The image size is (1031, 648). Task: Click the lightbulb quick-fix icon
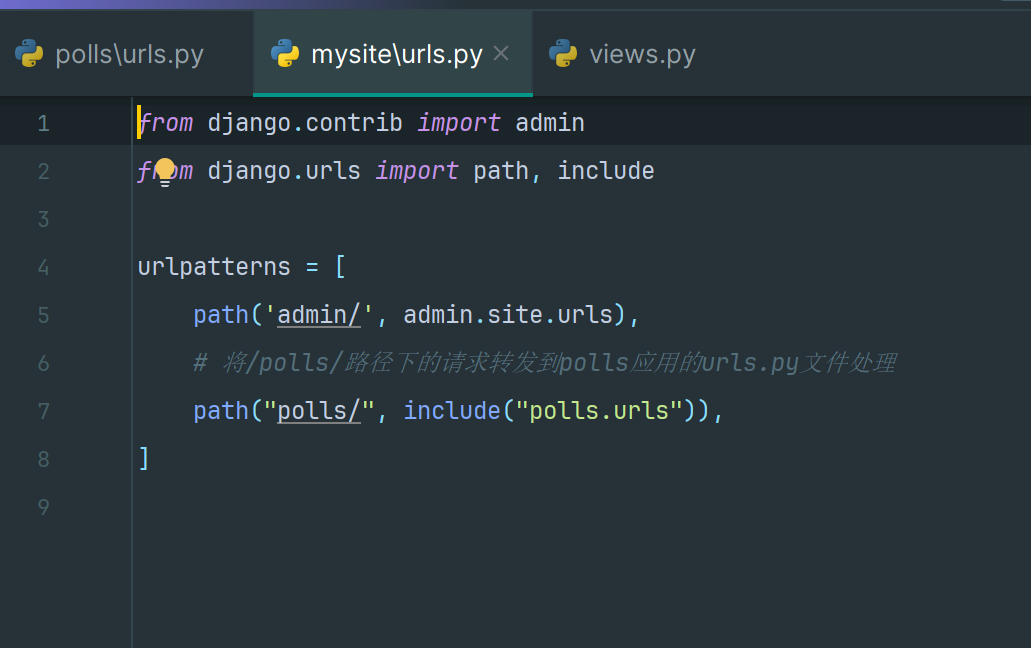(x=165, y=171)
